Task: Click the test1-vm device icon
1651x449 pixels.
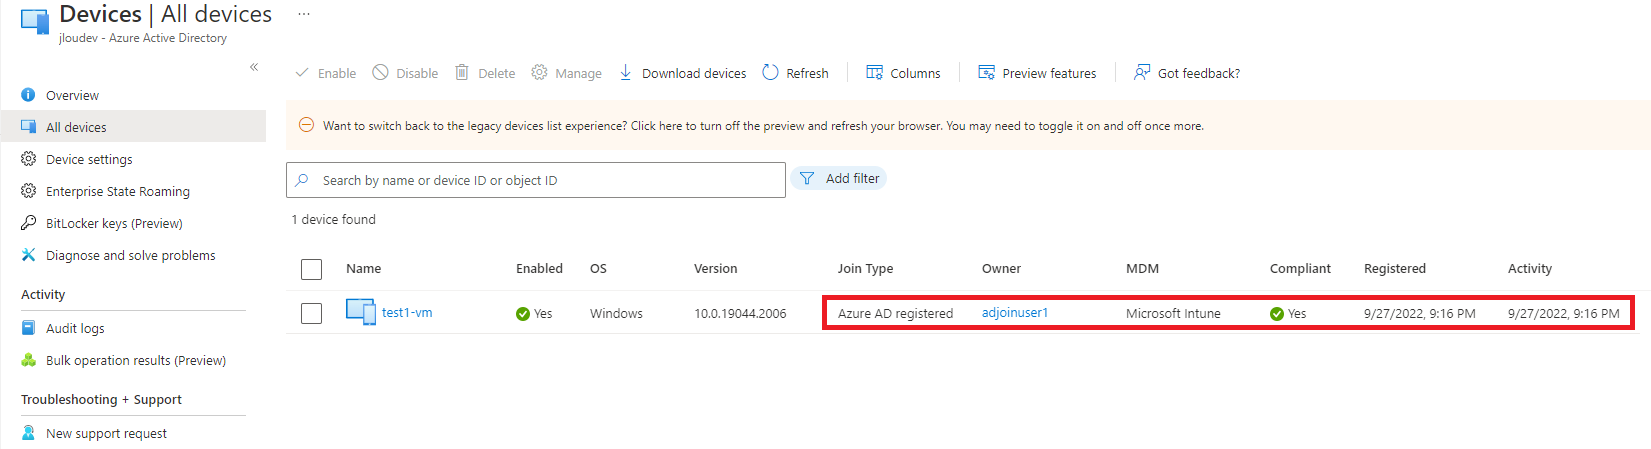Action: coord(360,312)
